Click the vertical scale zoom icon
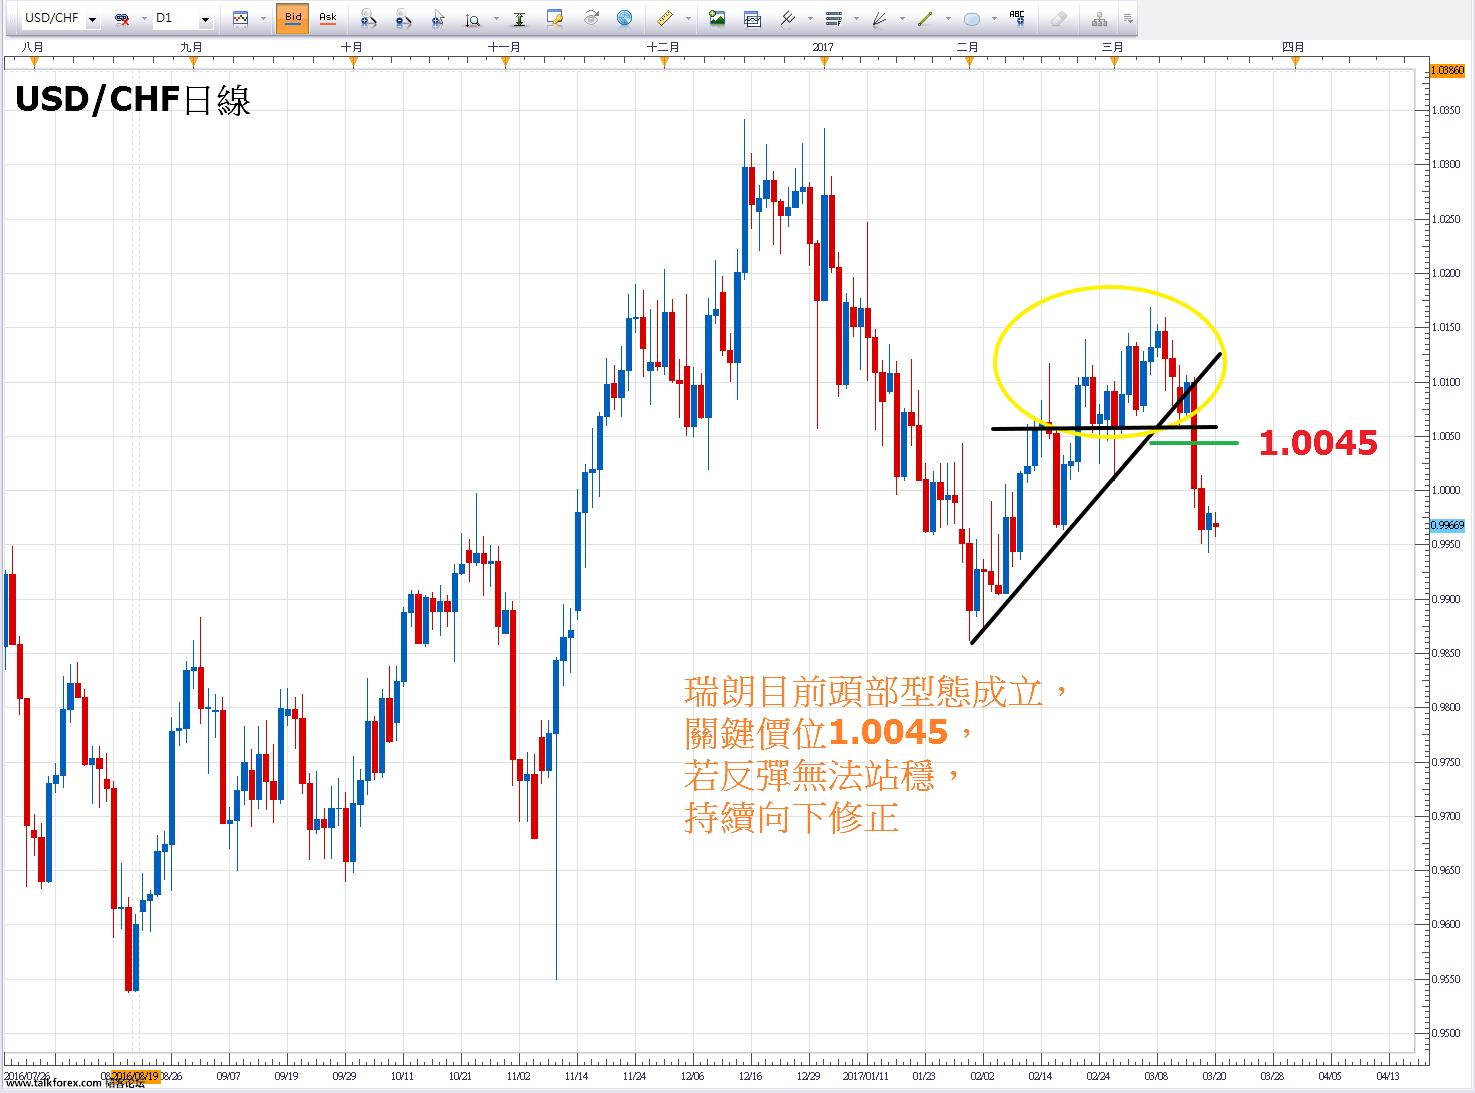 [x=473, y=18]
